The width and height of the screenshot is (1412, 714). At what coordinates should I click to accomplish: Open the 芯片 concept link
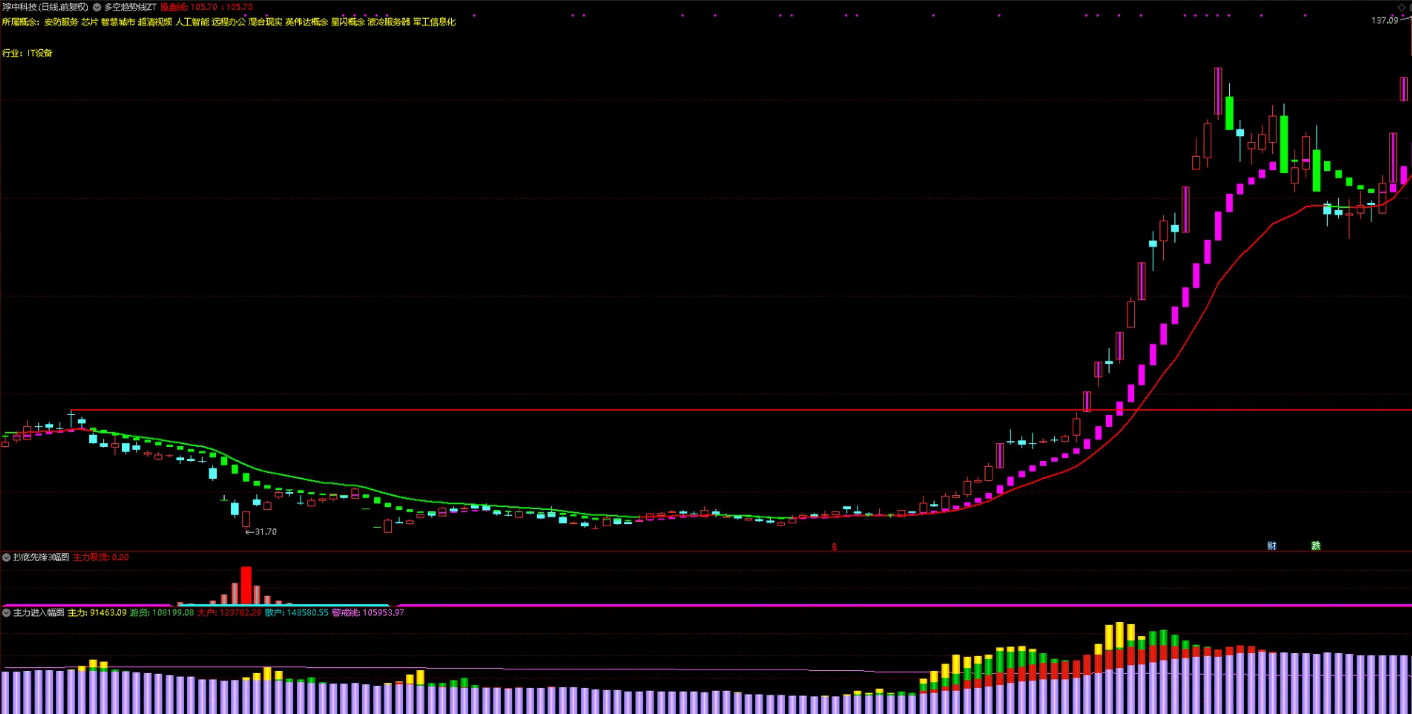pyautogui.click(x=89, y=21)
